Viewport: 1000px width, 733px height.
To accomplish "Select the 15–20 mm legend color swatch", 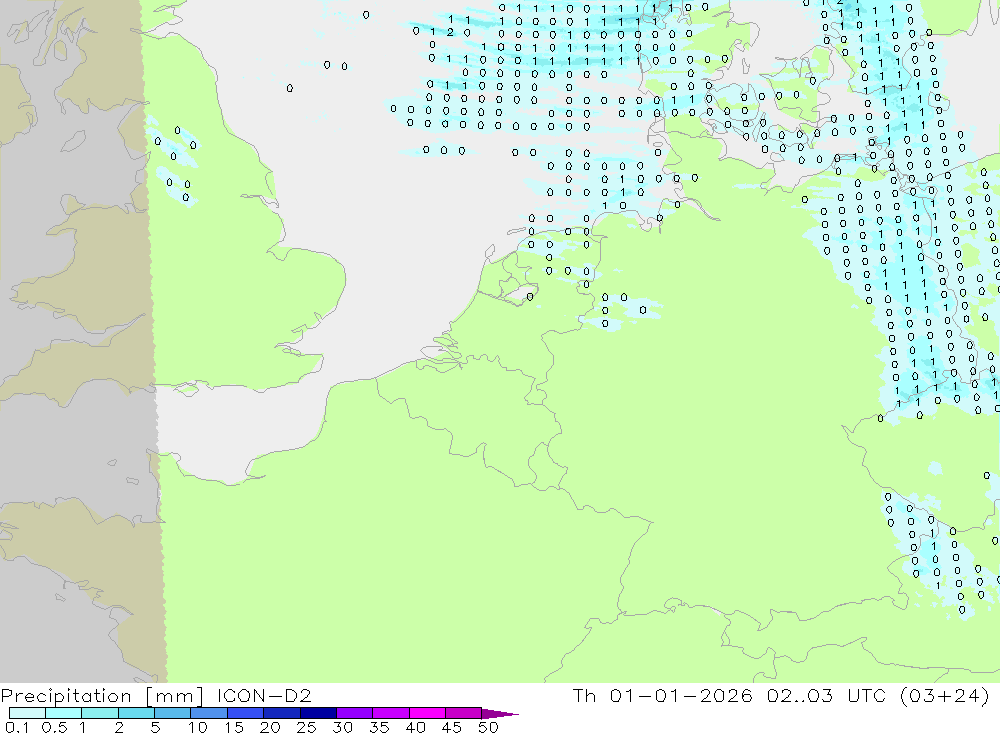I will tap(246, 713).
